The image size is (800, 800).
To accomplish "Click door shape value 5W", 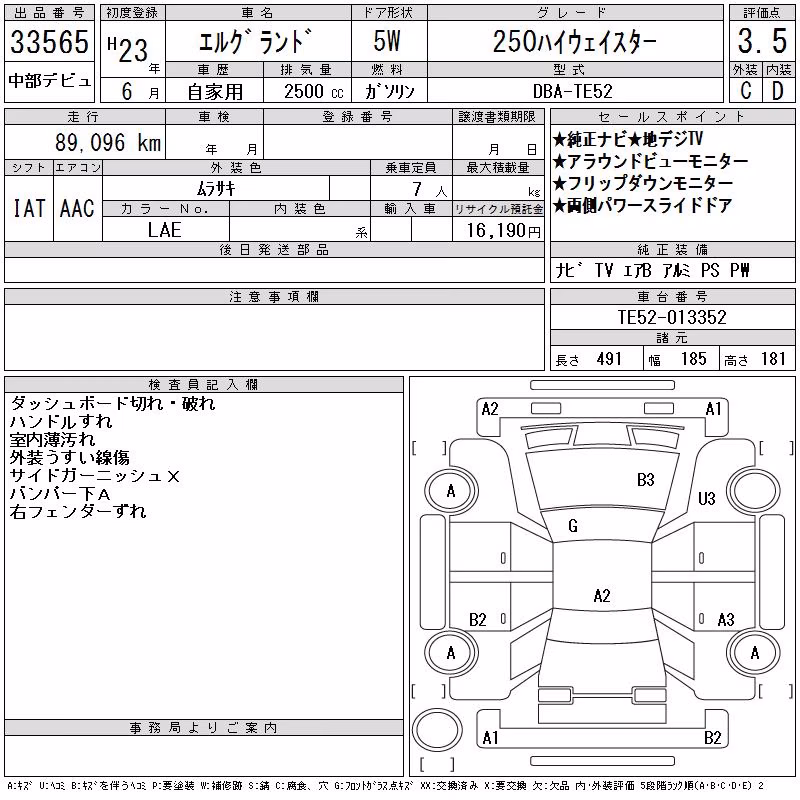I will pos(387,41).
